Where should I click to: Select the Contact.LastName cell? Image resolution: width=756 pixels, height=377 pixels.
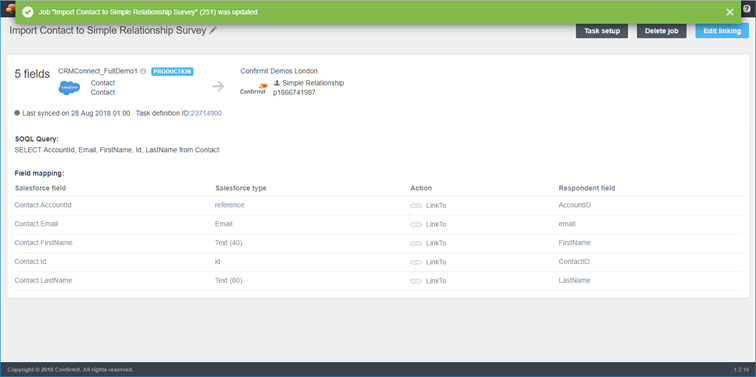click(43, 280)
